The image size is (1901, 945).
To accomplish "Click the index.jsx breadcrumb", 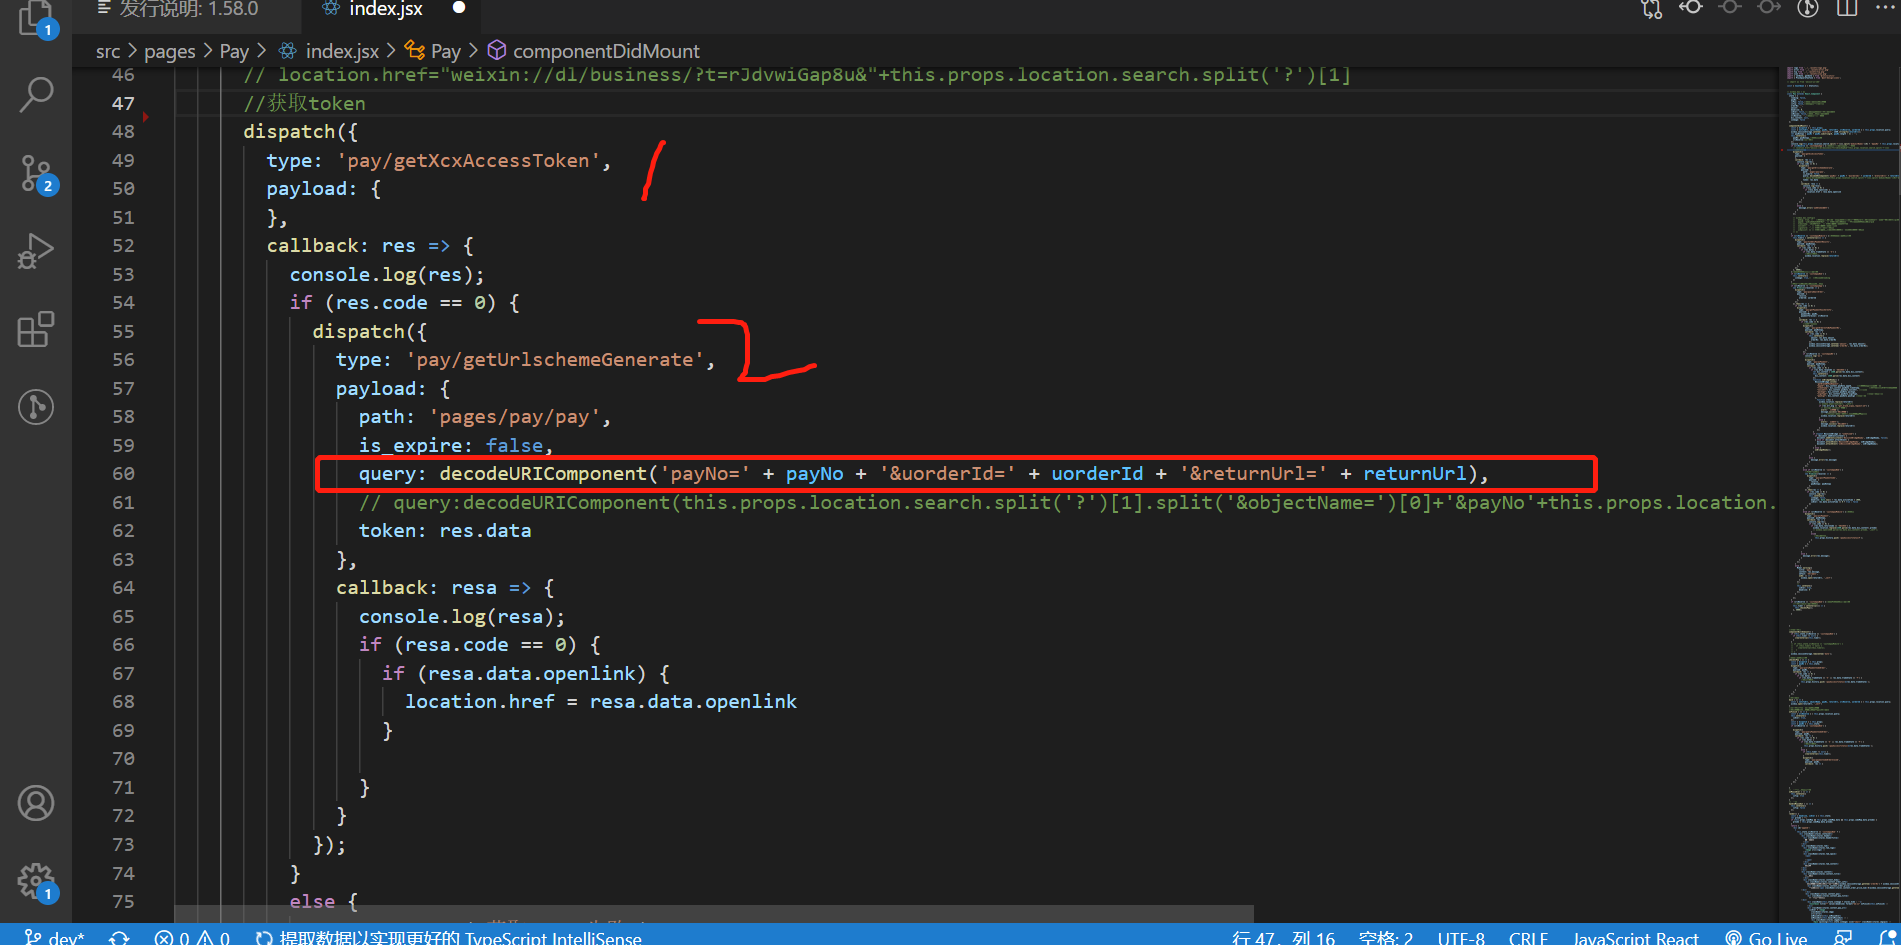I will coord(329,51).
